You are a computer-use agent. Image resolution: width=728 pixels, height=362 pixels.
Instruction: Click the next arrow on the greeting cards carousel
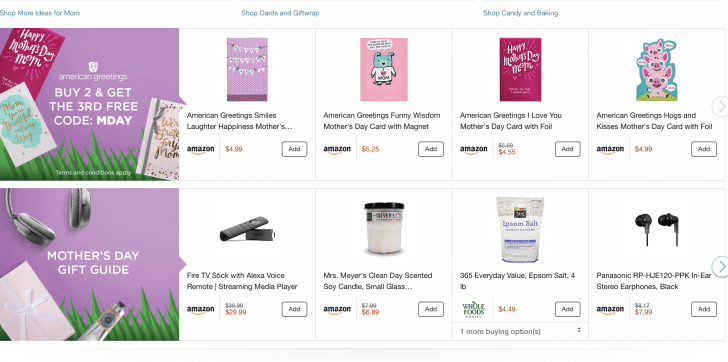721,107
